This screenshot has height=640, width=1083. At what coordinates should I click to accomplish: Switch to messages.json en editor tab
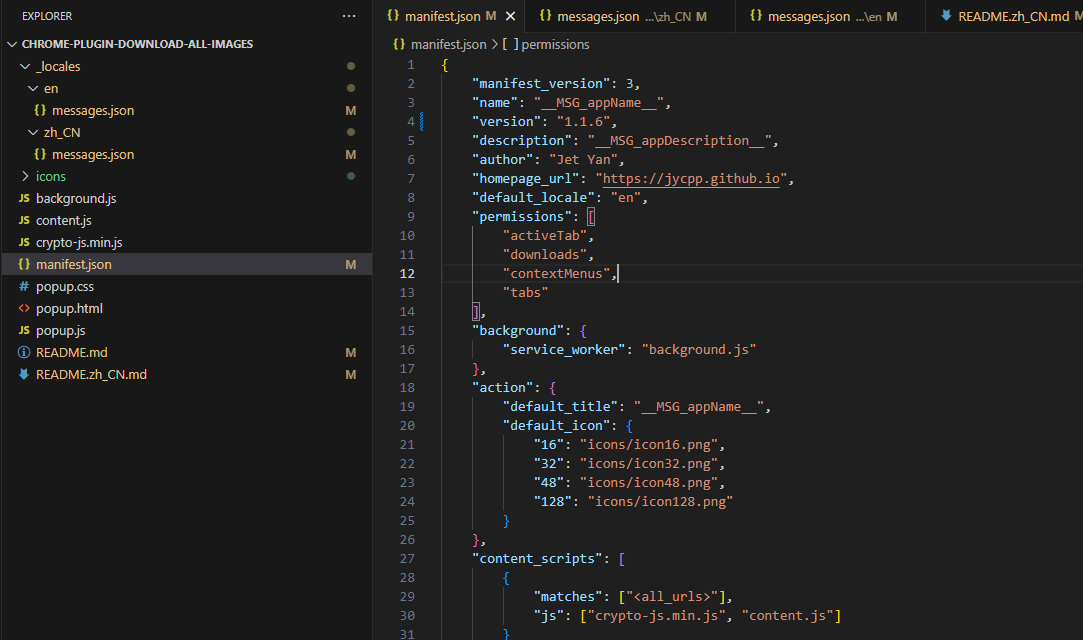(831, 16)
